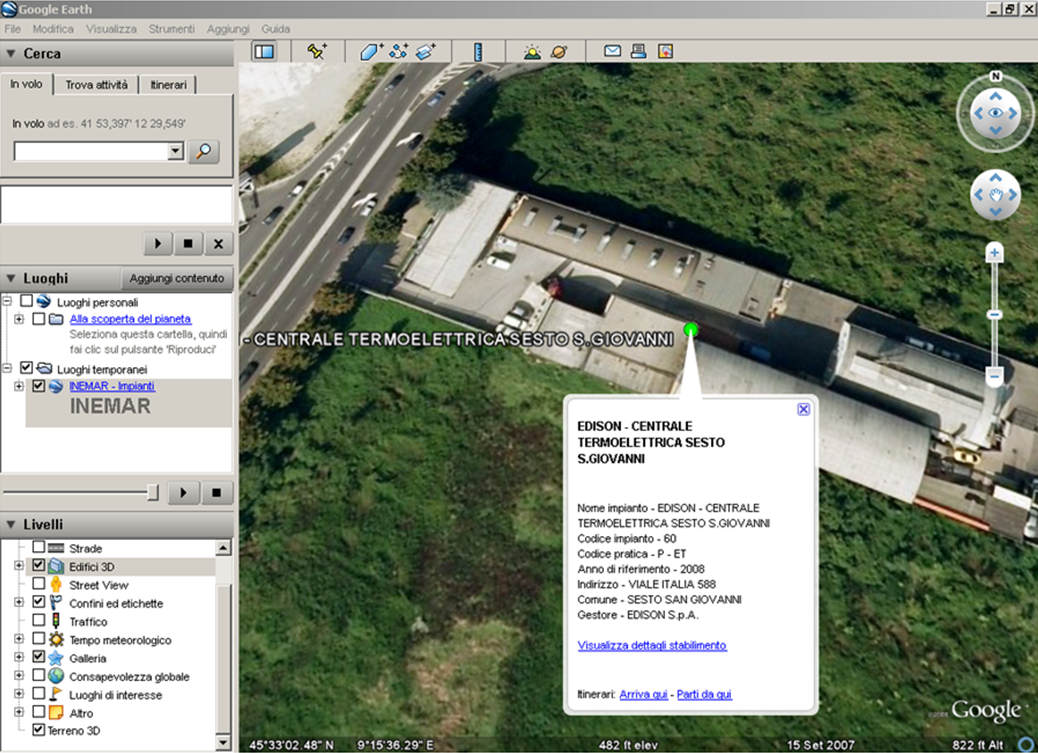This screenshot has height=753, width=1038.
Task: Click the Street View pegman layer icon
Action: (x=56, y=585)
